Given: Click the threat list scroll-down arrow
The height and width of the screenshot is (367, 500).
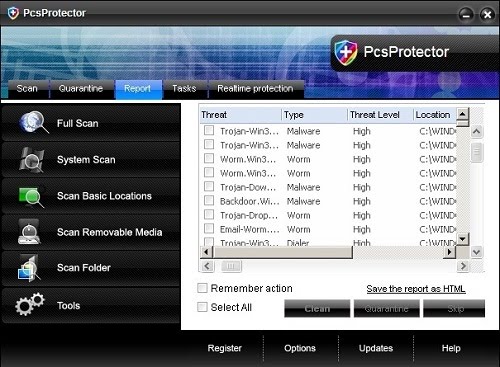Looking at the screenshot, I should (x=463, y=239).
